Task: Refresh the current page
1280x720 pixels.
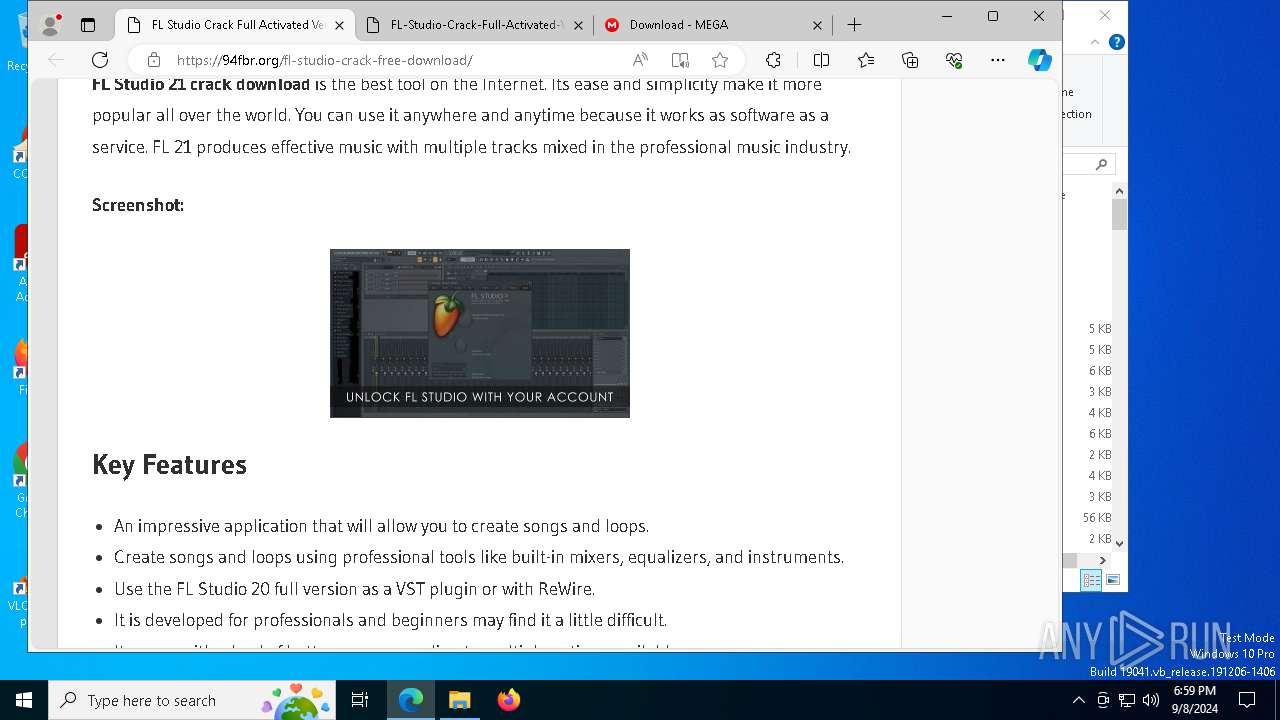Action: 100,60
